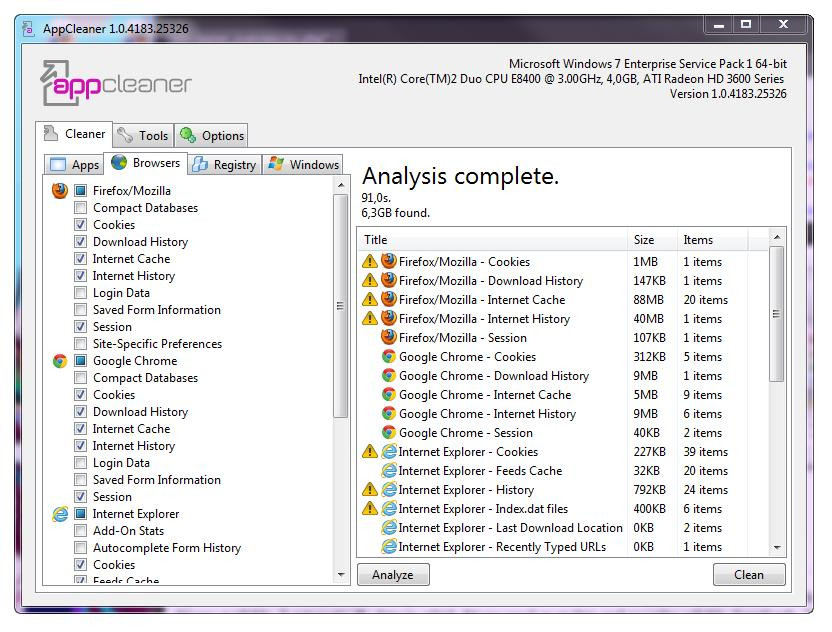This screenshot has height=632, width=832.
Task: Check Autocomplete Form History checkbox
Action: point(81,548)
